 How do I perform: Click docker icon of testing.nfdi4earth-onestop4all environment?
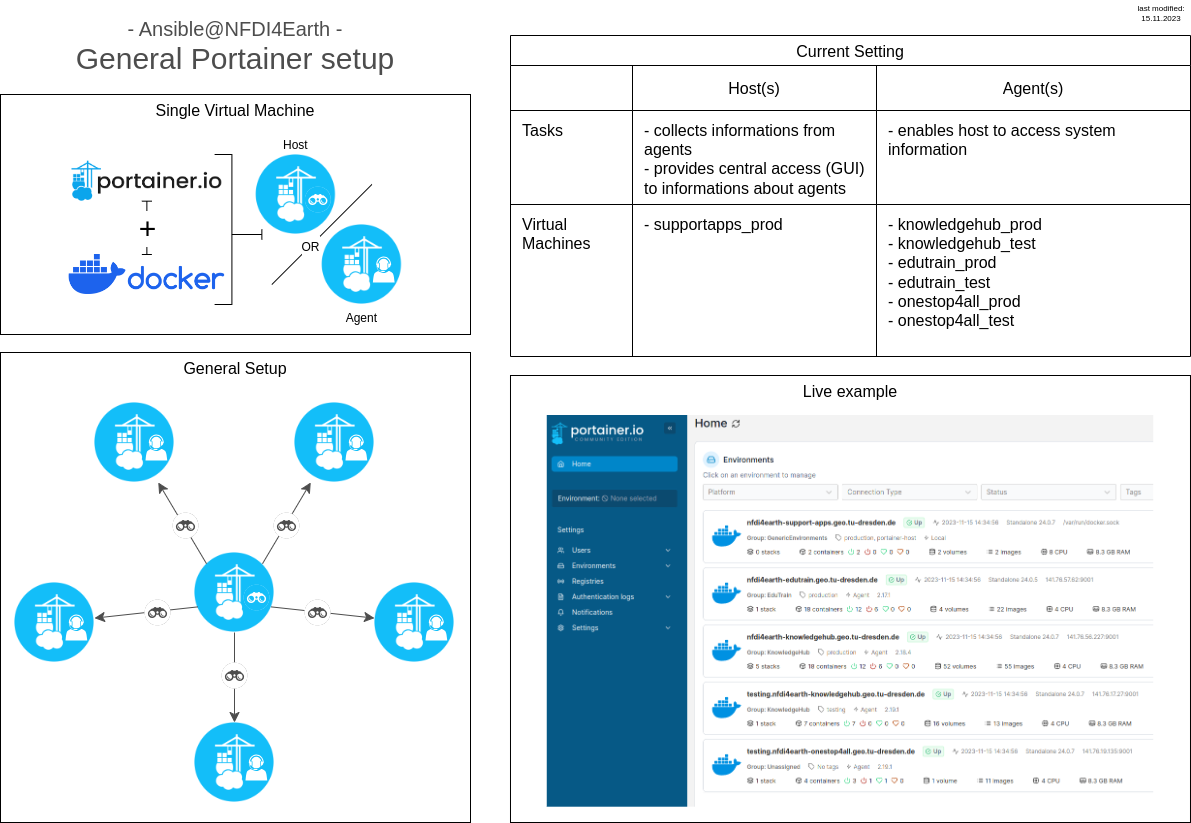pos(726,765)
